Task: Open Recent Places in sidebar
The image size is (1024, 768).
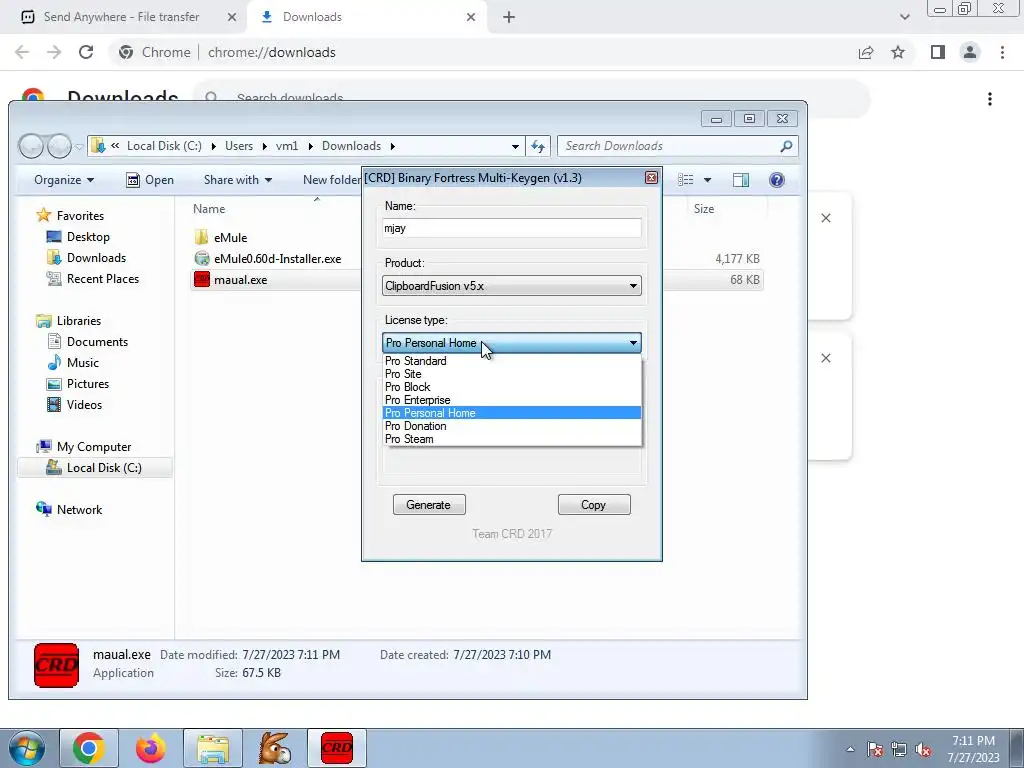Action: (102, 278)
